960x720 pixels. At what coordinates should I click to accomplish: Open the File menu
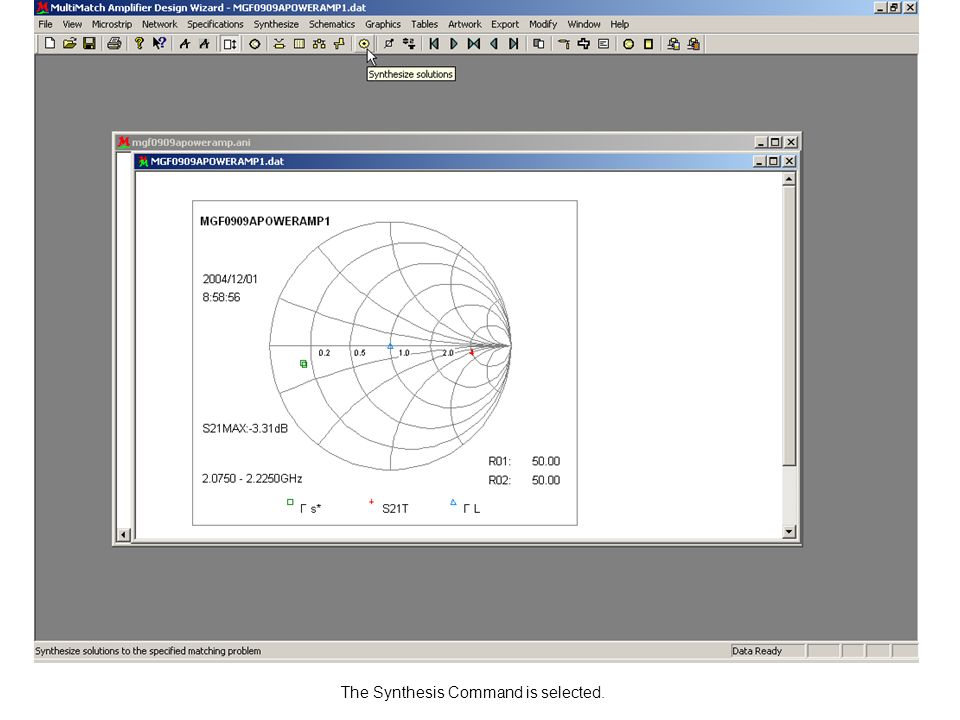[45, 24]
